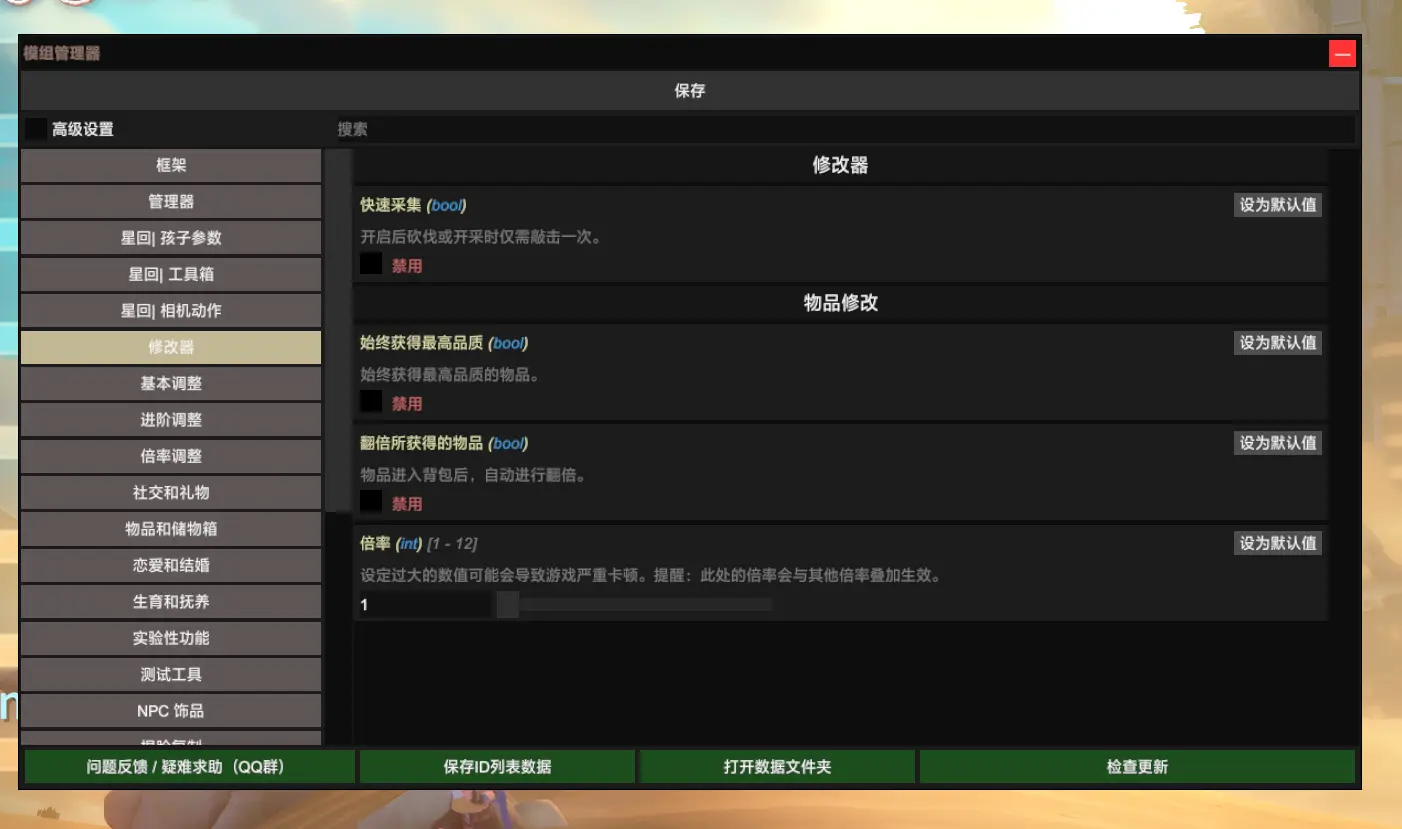Click the sidebar vertical scrollbar
The width and height of the screenshot is (1402, 829).
338,330
